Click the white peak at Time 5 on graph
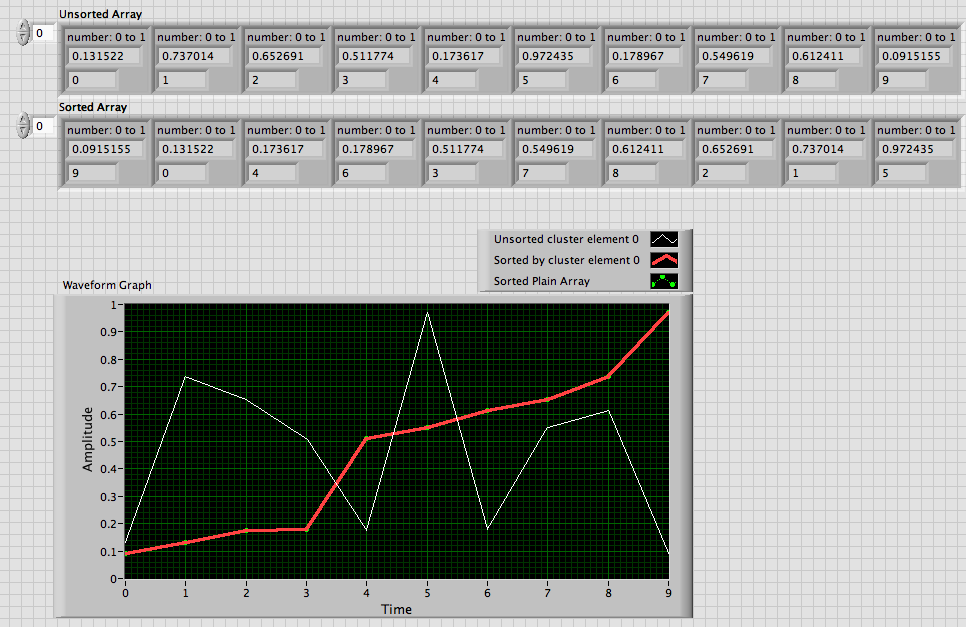 [x=427, y=314]
